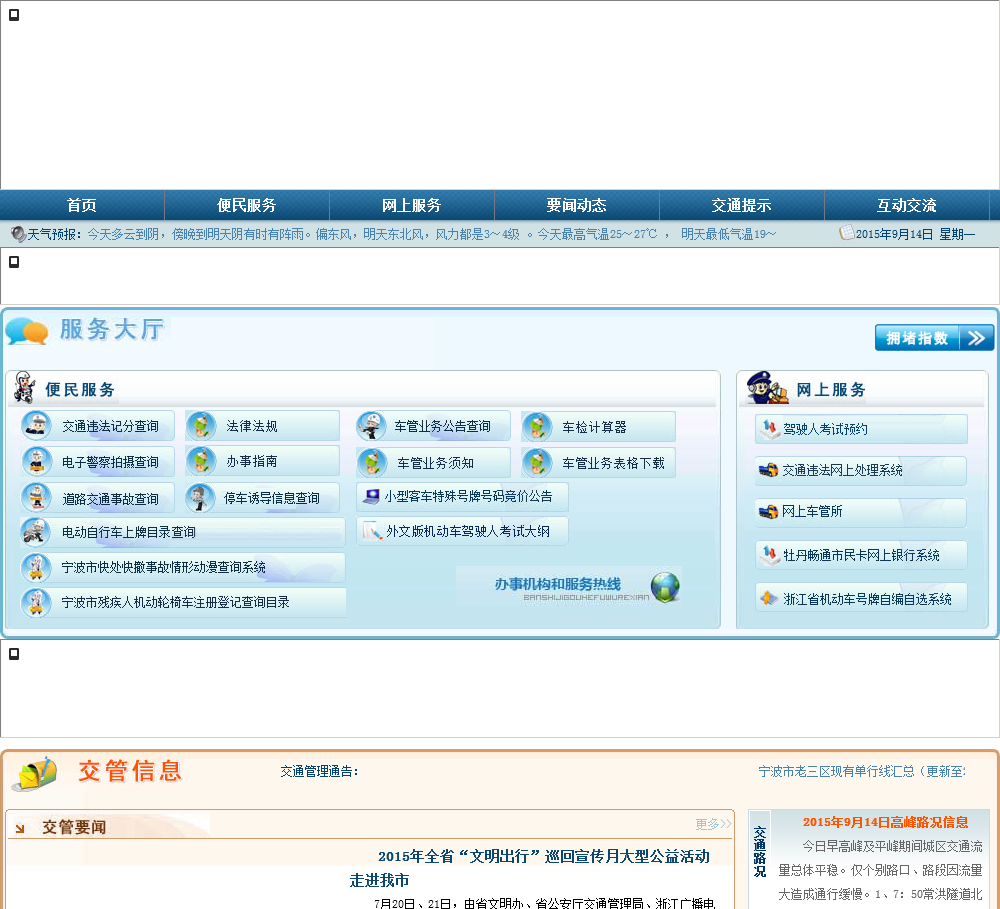The image size is (1000, 909).
Task: Click the icon beside 道路交通事故查询
Action: point(36,498)
